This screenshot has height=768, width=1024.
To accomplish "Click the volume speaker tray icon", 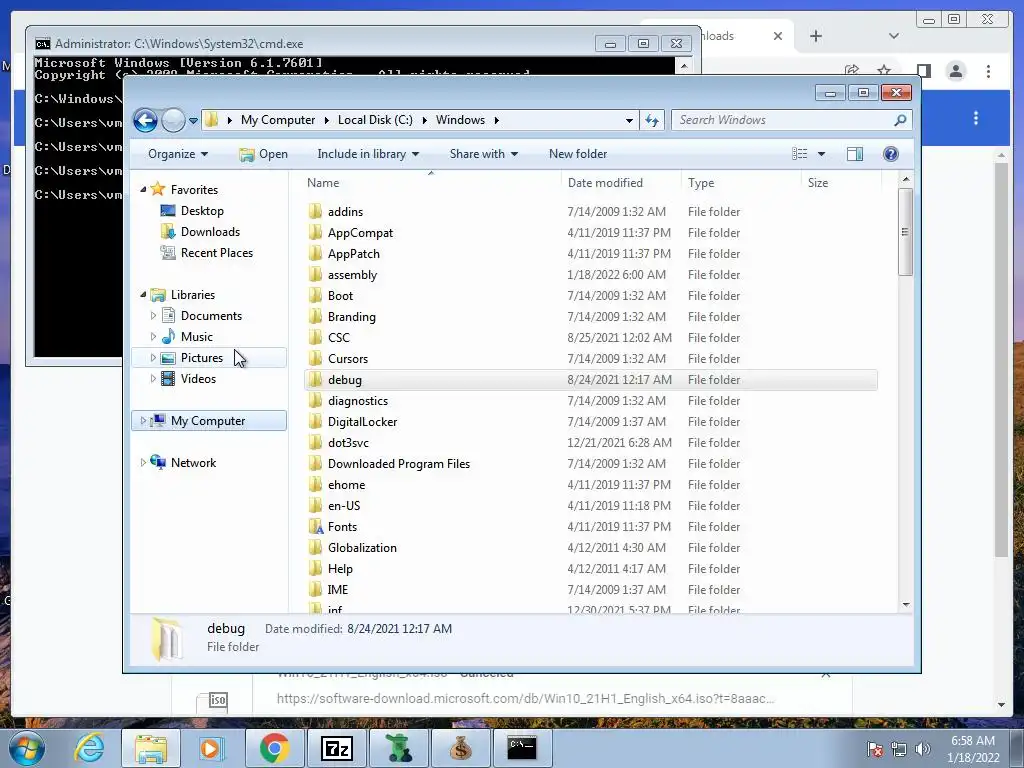I will tap(923, 749).
